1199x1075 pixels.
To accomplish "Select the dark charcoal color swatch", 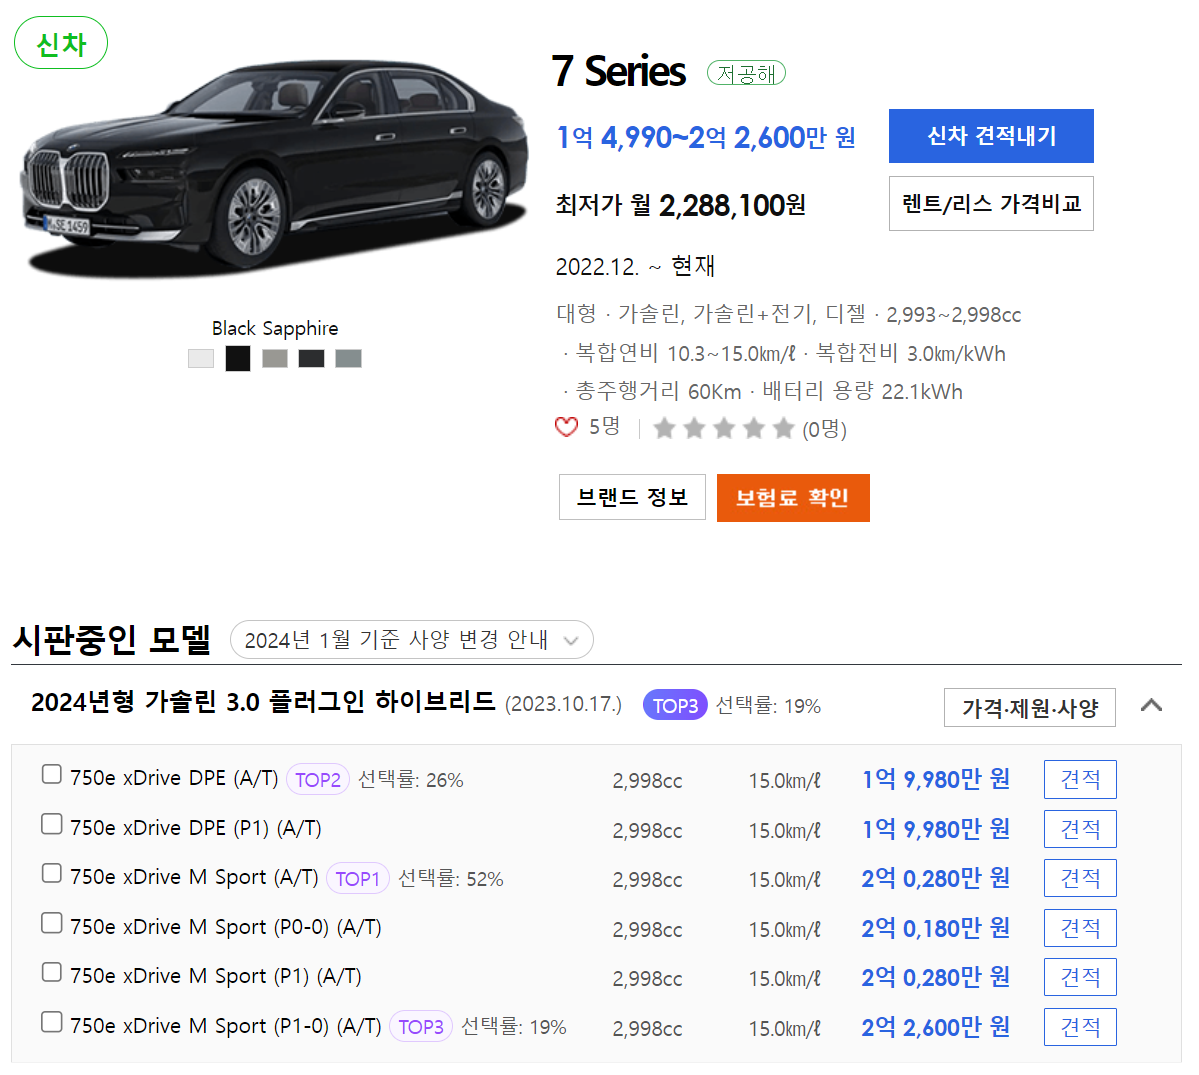I will 311,359.
